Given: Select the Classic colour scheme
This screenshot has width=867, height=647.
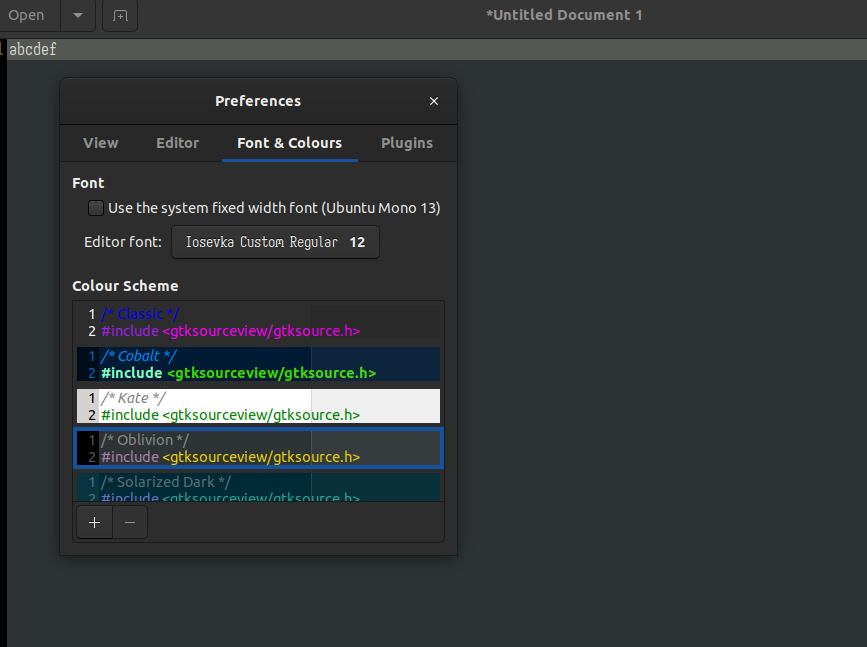Looking at the screenshot, I should click(x=258, y=322).
